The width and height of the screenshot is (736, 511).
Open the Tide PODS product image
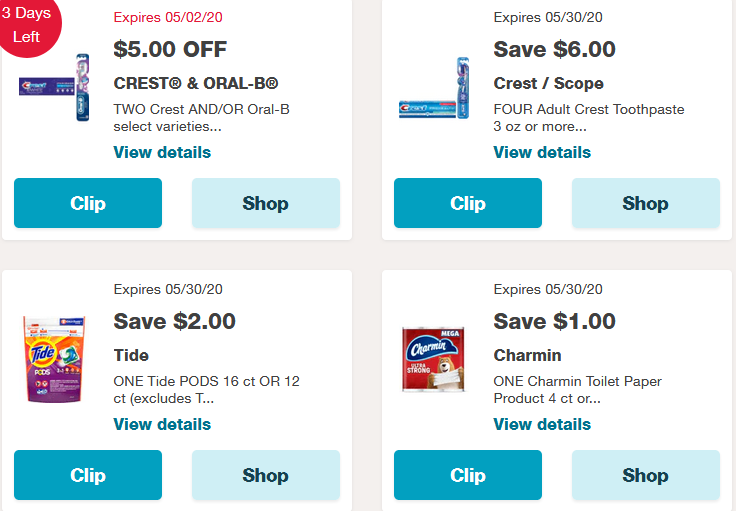pyautogui.click(x=55, y=358)
